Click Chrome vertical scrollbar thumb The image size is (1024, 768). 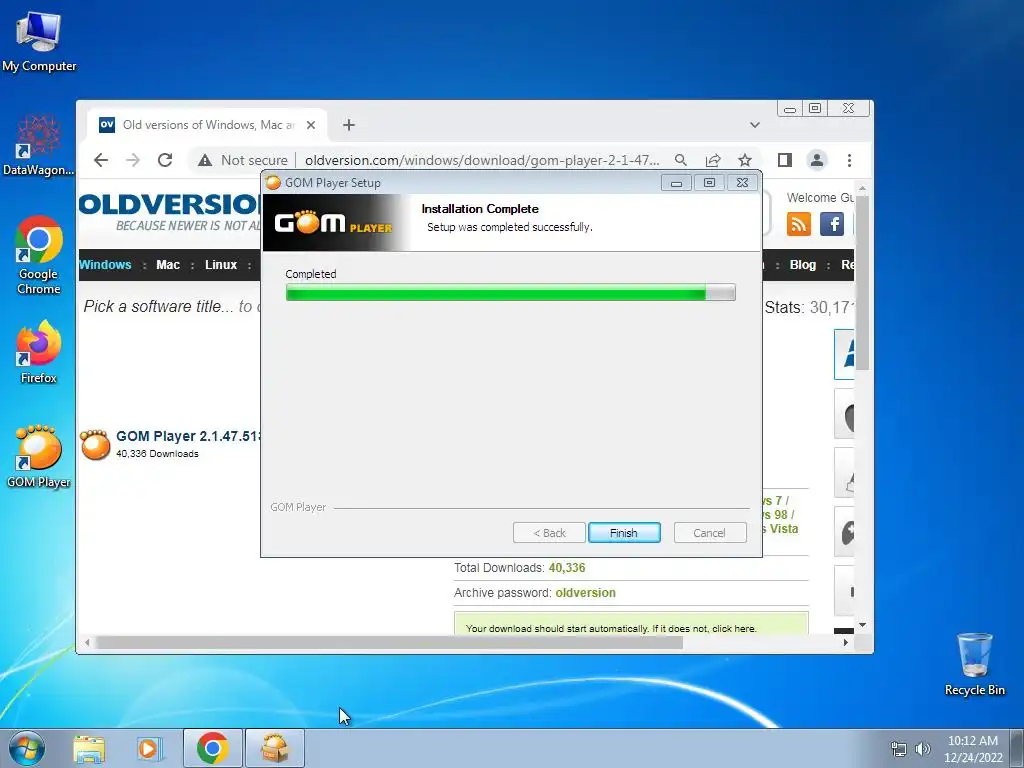click(862, 282)
